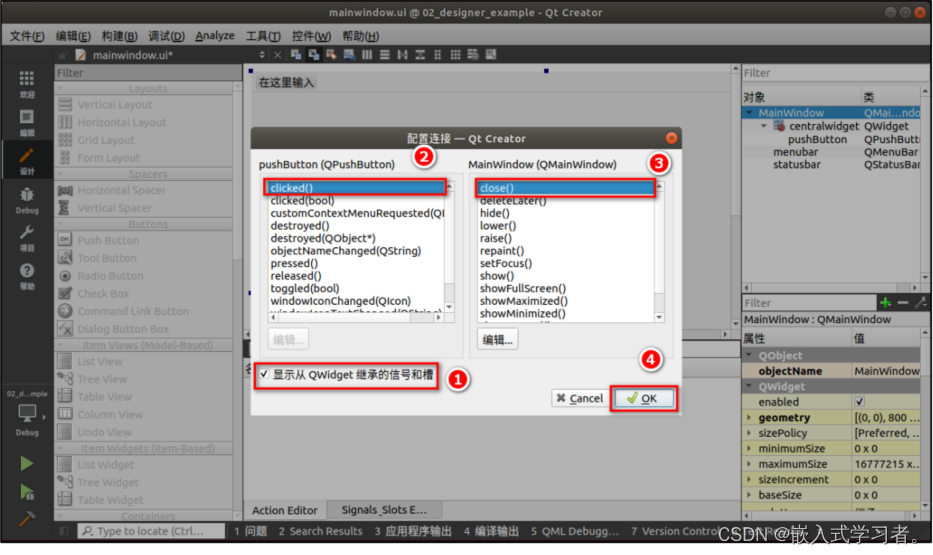Click the green Run button
The width and height of the screenshot is (933, 555).
coord(27,463)
